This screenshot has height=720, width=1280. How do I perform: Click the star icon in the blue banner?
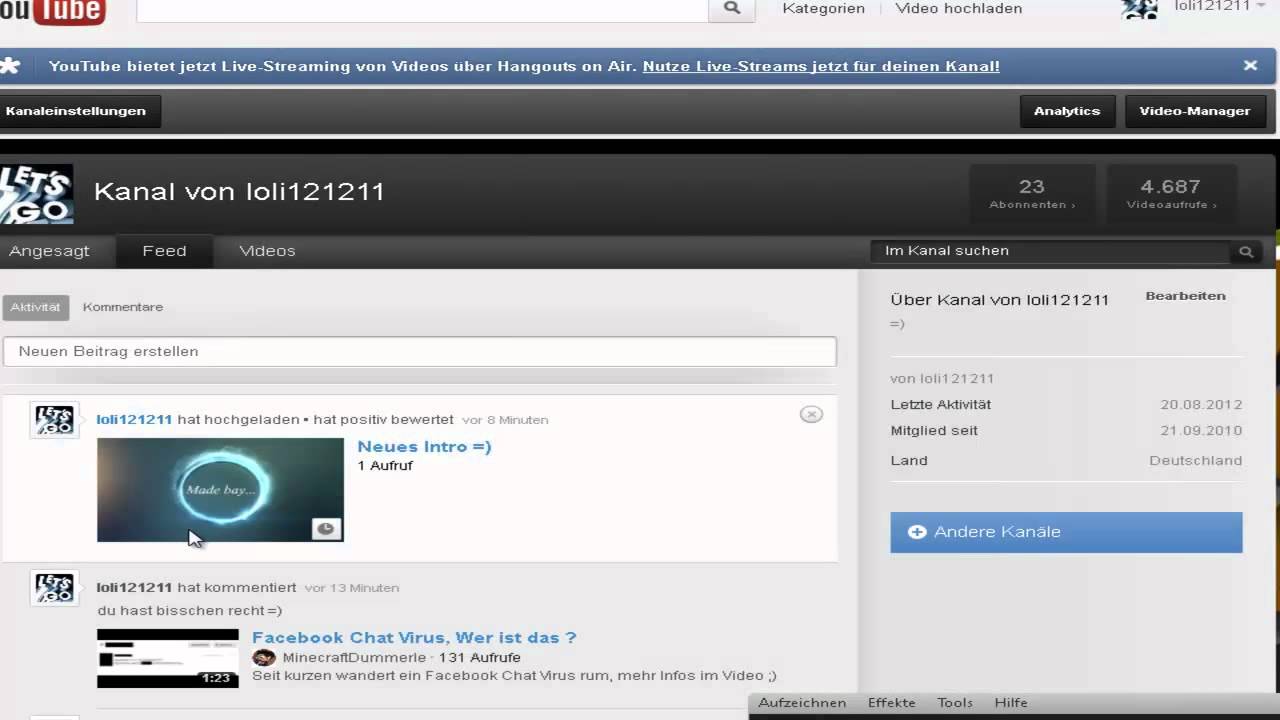pyautogui.click(x=10, y=66)
